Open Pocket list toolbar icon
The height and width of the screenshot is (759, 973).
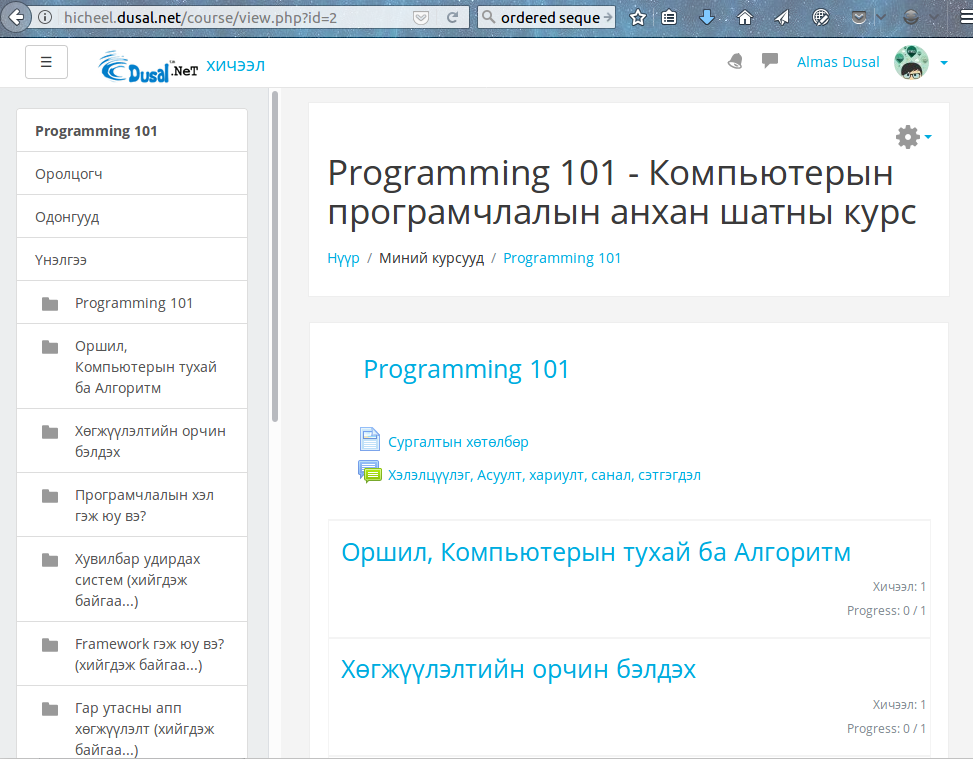tap(858, 17)
